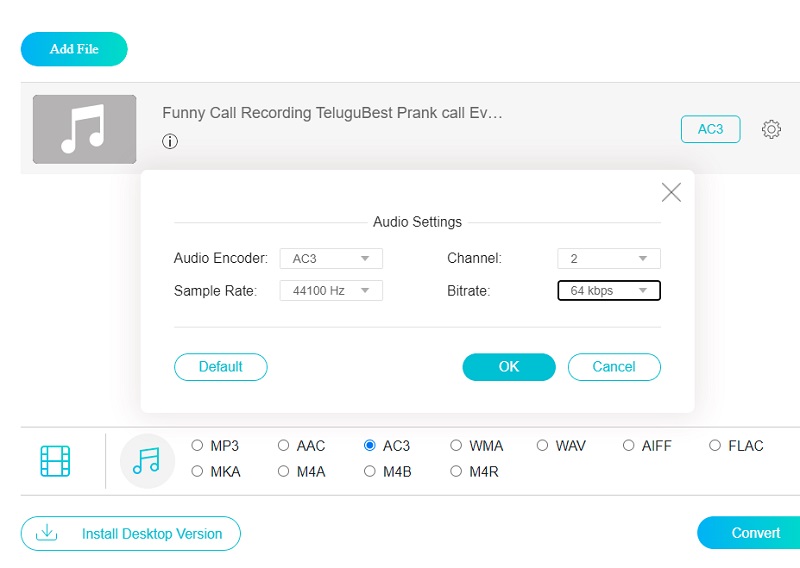This screenshot has height=568, width=800.
Task: Click the AC3 output format badge
Action: [x=710, y=129]
